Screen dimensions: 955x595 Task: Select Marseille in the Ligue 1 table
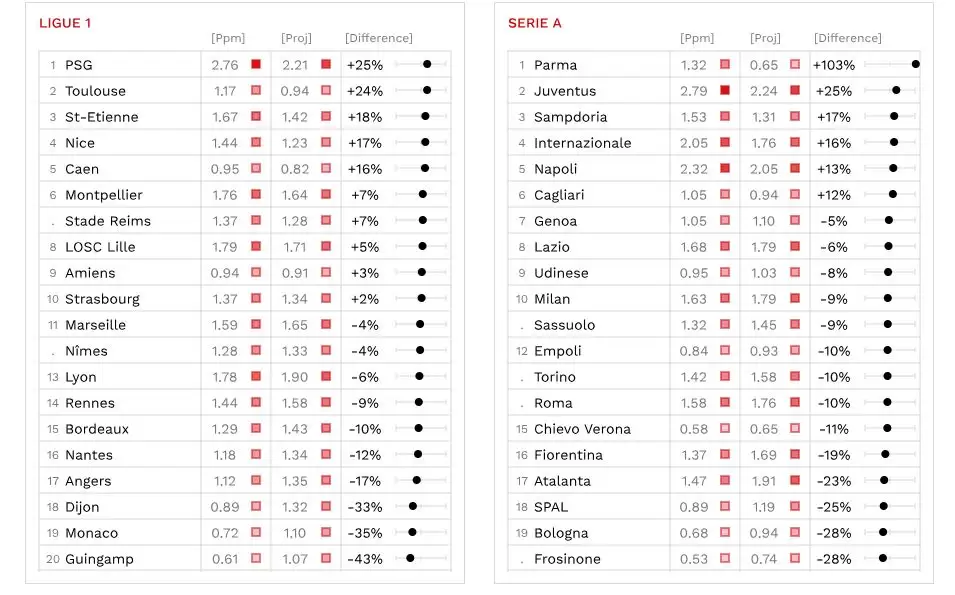(95, 325)
